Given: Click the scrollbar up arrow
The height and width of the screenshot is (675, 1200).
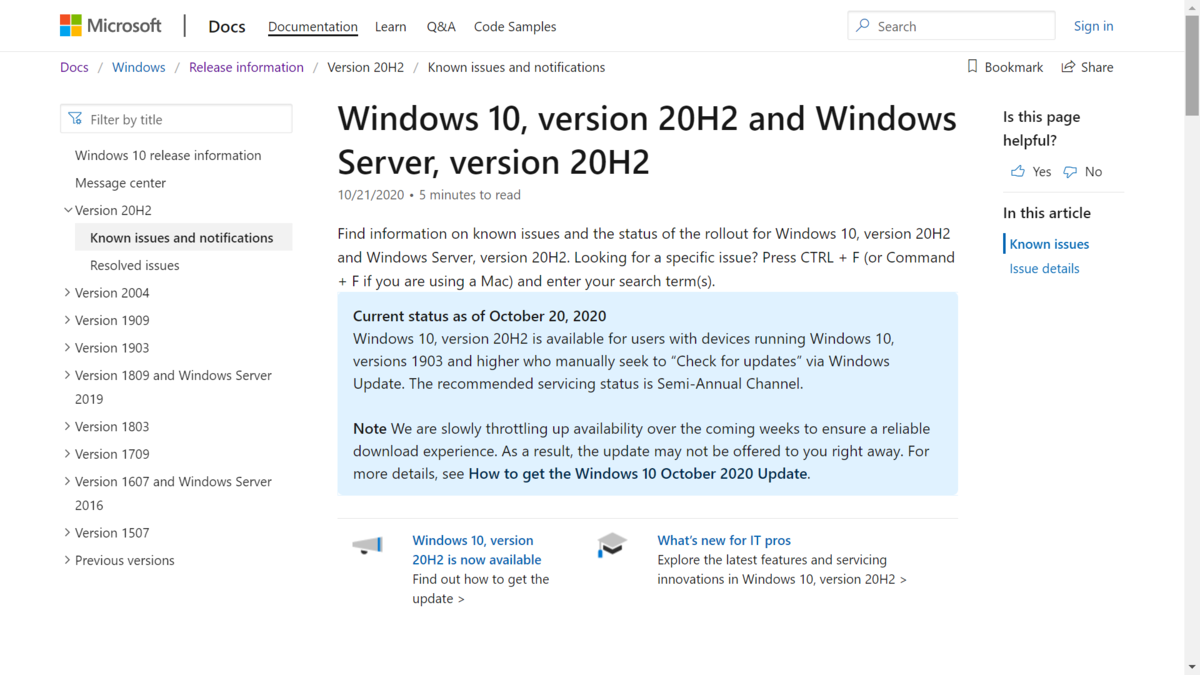Looking at the screenshot, I should coord(1192,6).
